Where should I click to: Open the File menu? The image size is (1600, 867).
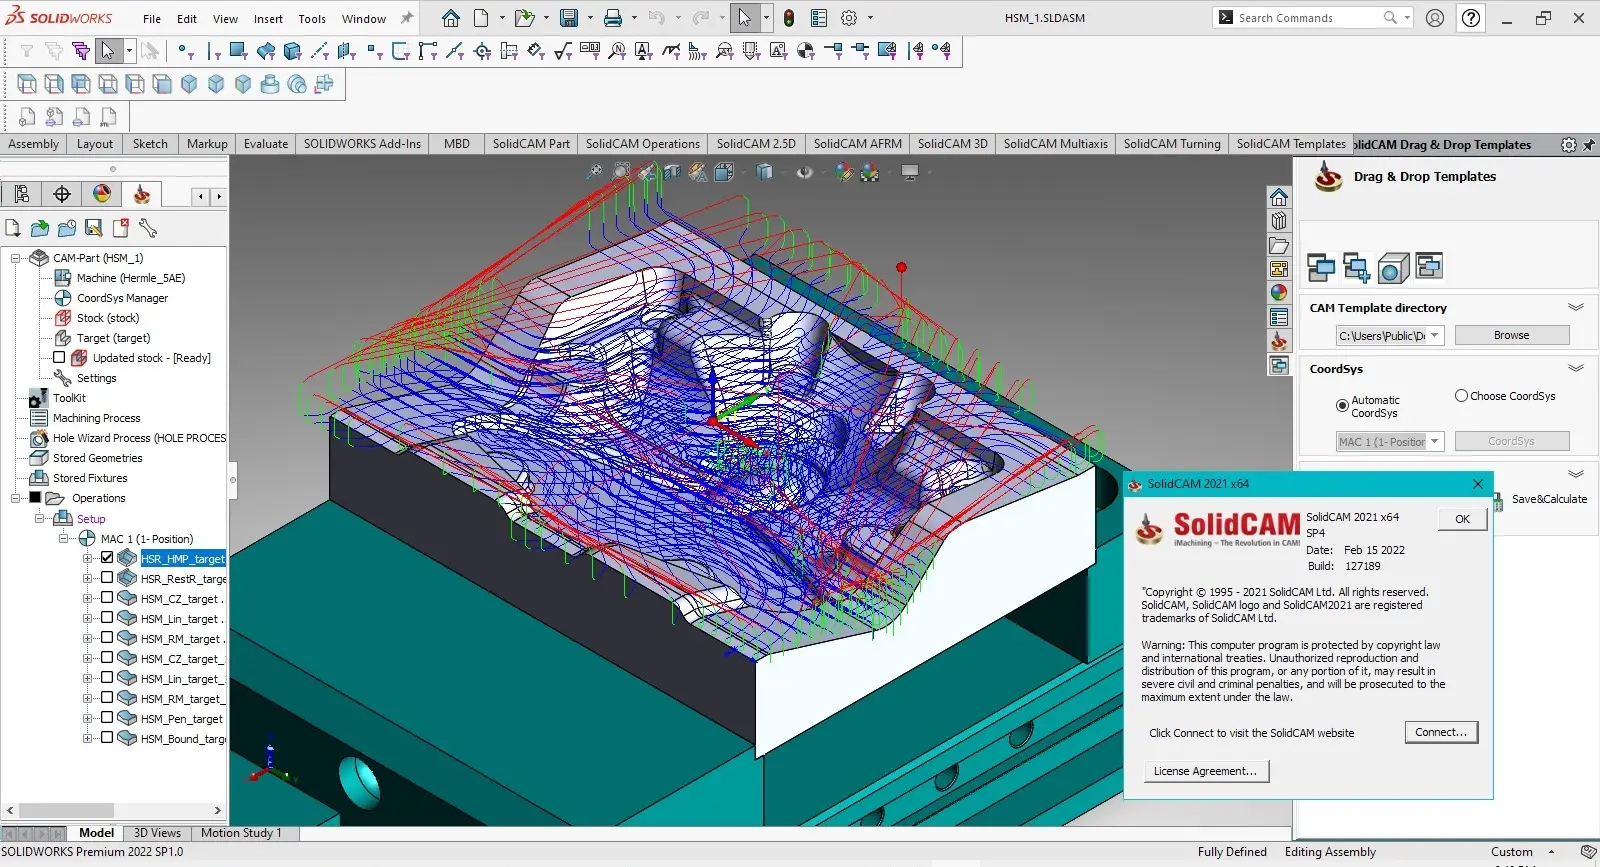(152, 18)
